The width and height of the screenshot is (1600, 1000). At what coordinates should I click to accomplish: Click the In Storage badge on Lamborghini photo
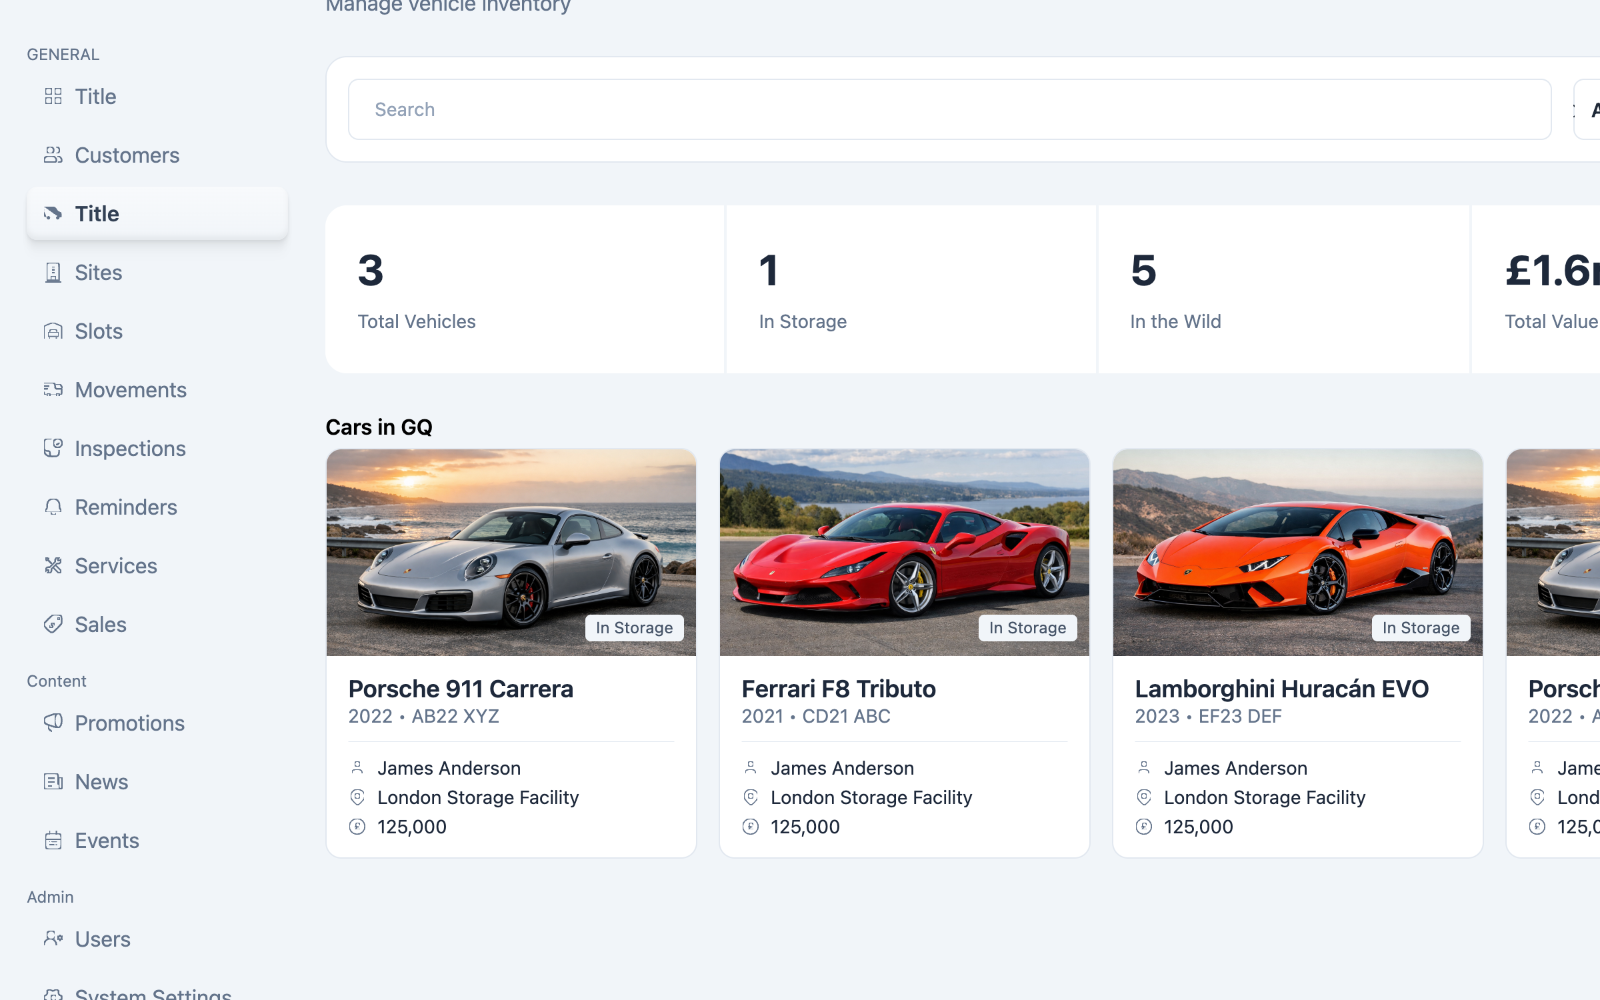tap(1421, 628)
